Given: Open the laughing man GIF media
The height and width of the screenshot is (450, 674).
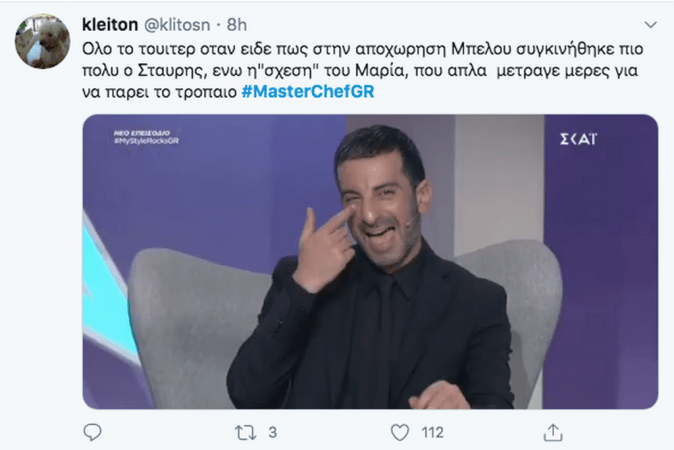Looking at the screenshot, I should (370, 261).
